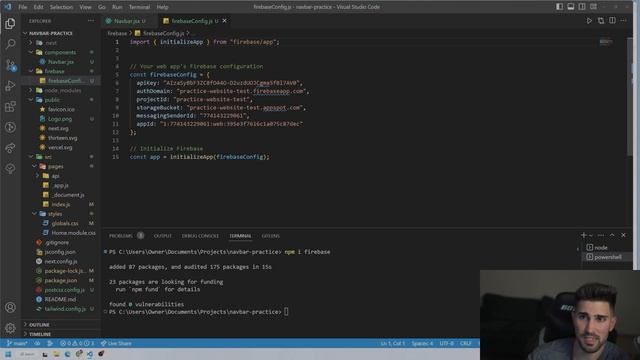Switch to the PROBLEMS panel tab

pos(121,236)
